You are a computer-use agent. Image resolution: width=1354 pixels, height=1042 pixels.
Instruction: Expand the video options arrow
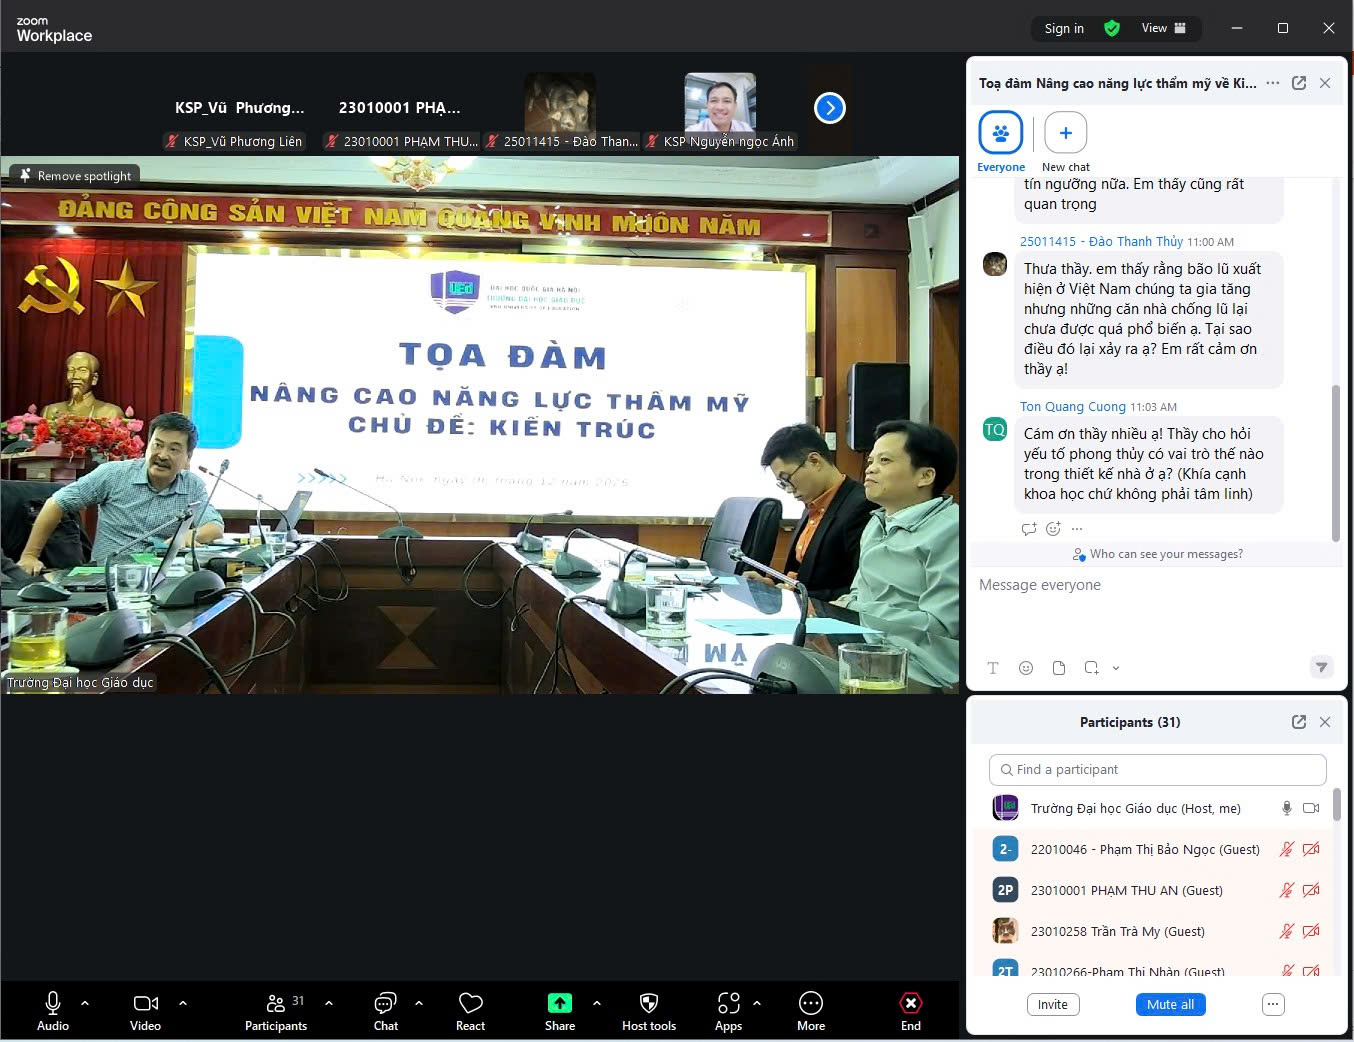(183, 1002)
